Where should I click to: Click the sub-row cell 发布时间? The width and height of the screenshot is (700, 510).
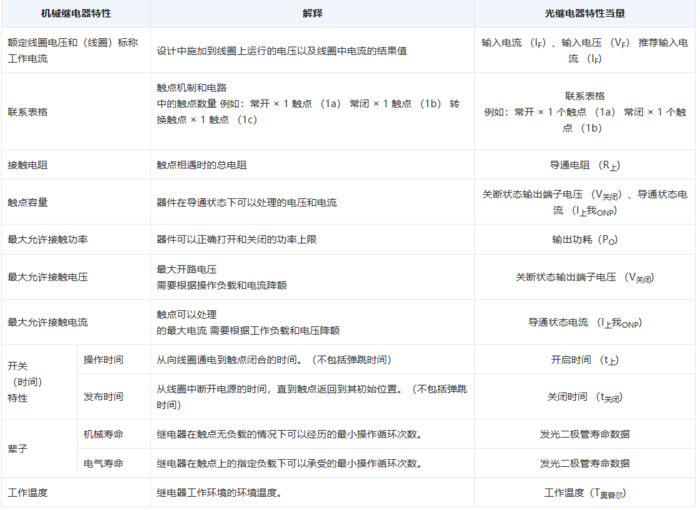click(x=114, y=397)
